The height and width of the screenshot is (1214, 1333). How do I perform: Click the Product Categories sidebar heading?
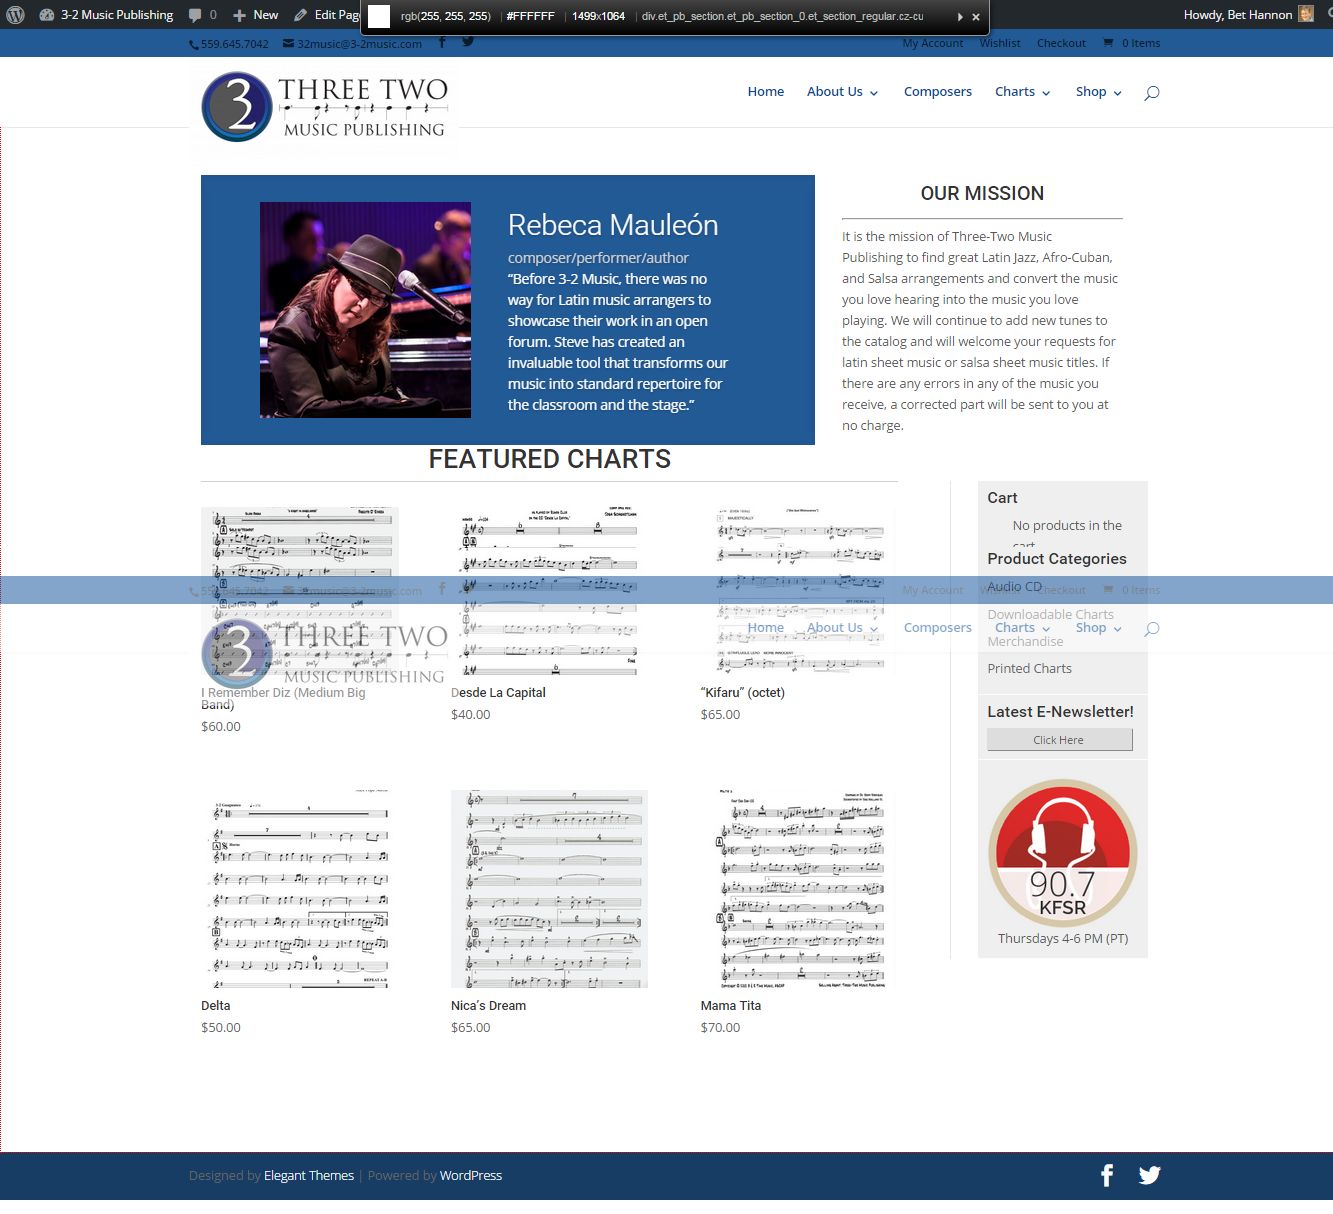click(x=1057, y=559)
